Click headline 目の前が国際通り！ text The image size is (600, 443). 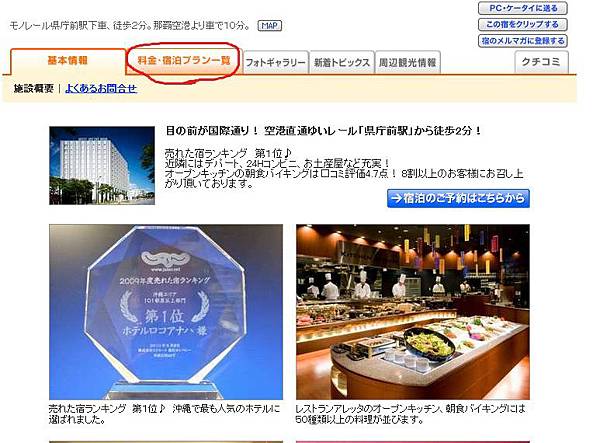click(212, 131)
